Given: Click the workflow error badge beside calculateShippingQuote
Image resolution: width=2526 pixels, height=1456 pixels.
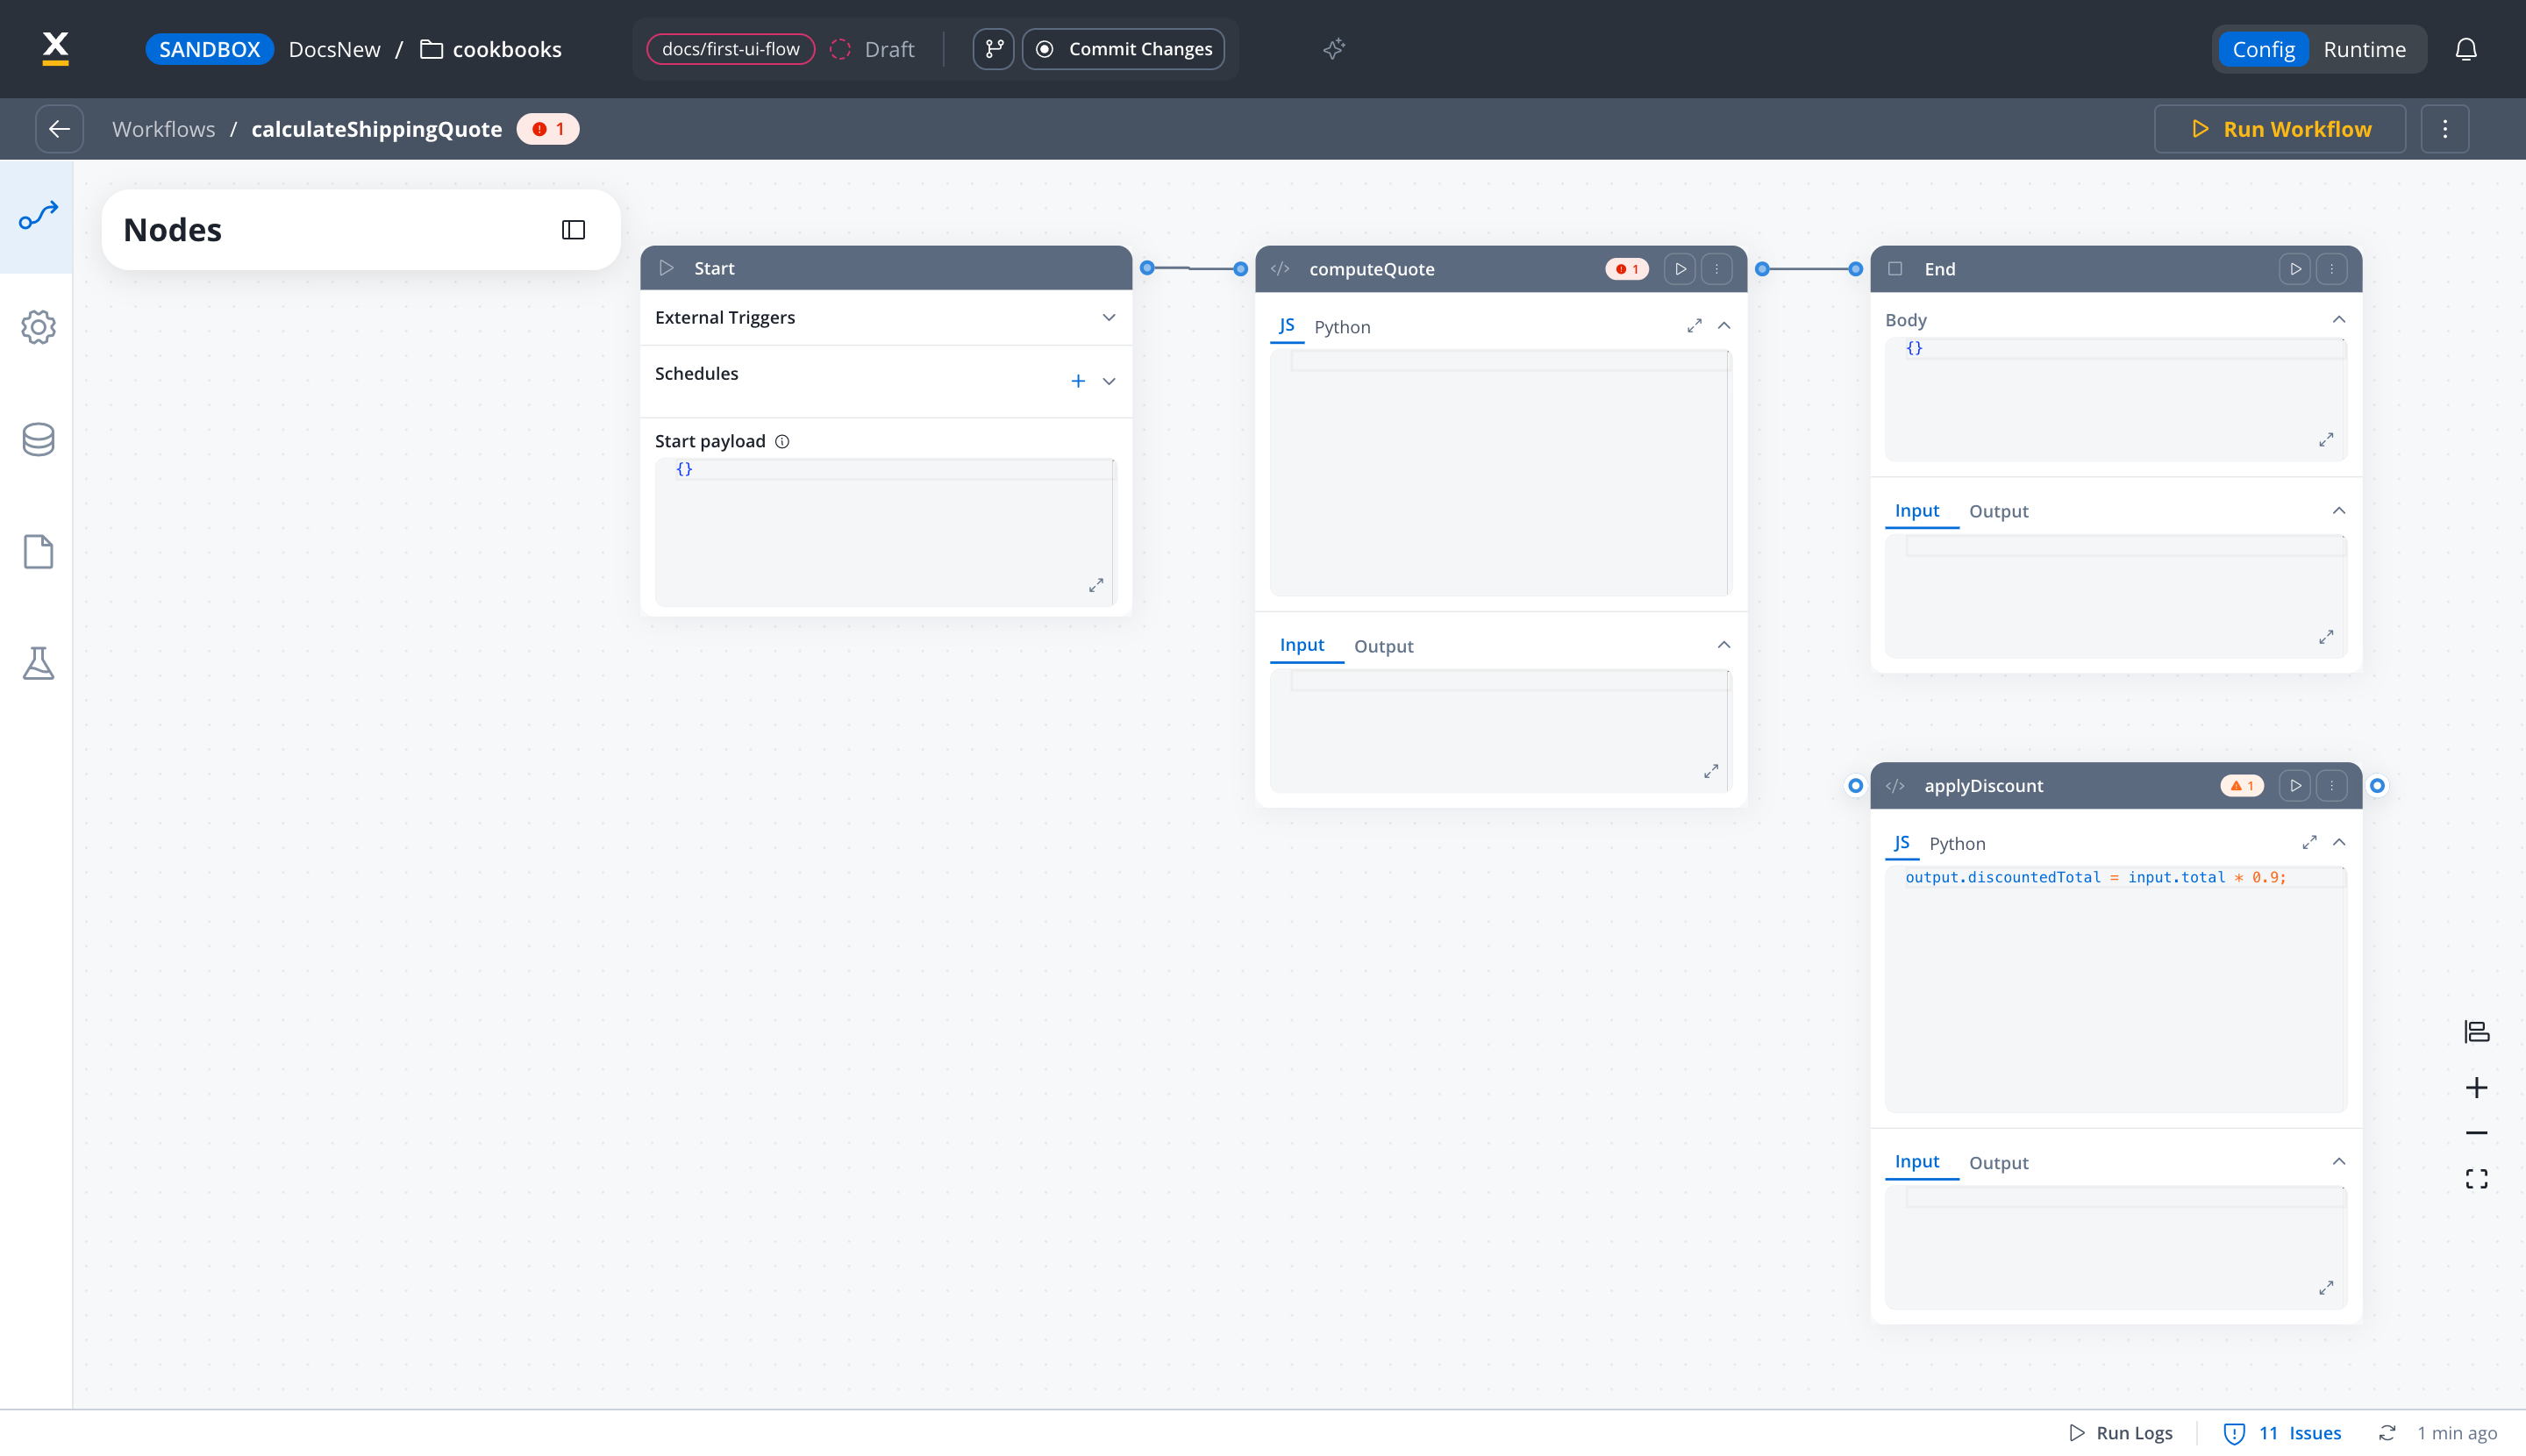Looking at the screenshot, I should (x=548, y=129).
